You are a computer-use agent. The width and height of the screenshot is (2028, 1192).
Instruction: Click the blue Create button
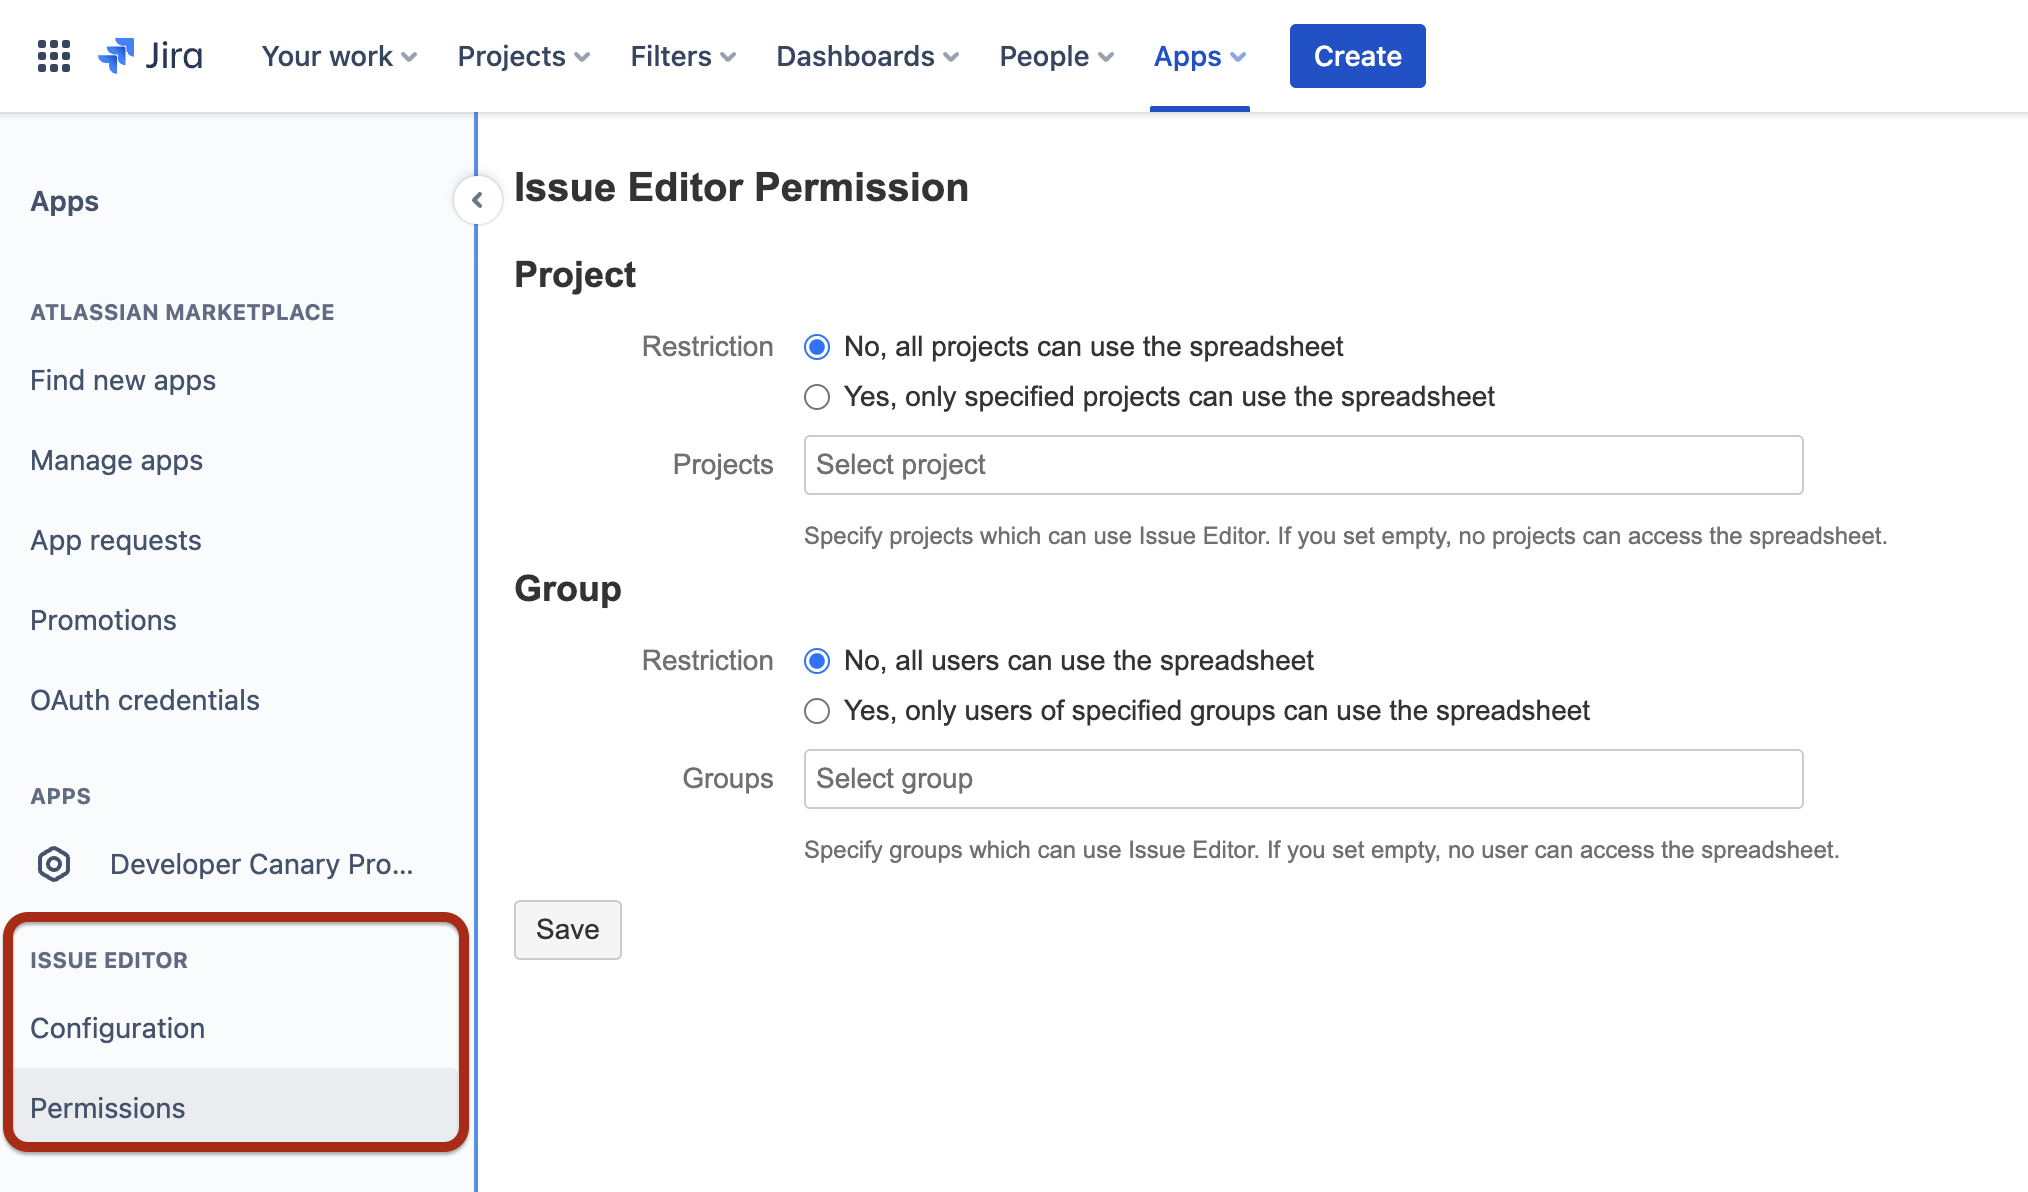click(x=1357, y=56)
